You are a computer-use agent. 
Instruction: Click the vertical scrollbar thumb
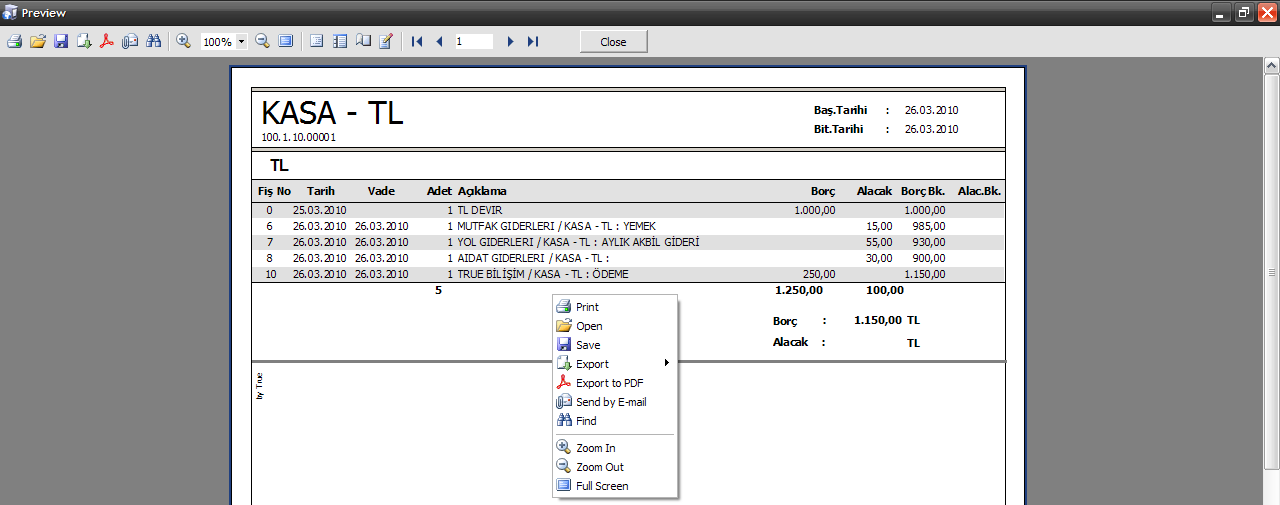[x=1271, y=273]
